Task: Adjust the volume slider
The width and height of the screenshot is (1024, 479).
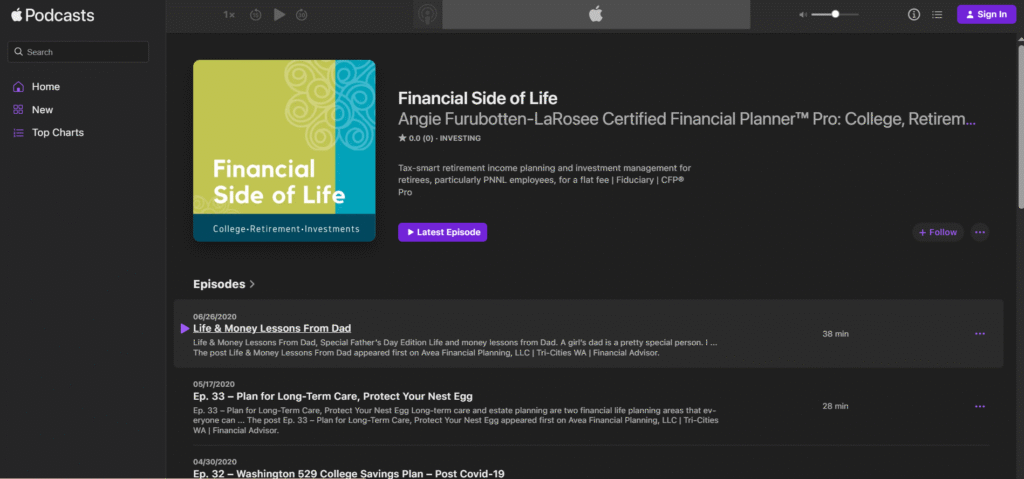Action: 835,14
